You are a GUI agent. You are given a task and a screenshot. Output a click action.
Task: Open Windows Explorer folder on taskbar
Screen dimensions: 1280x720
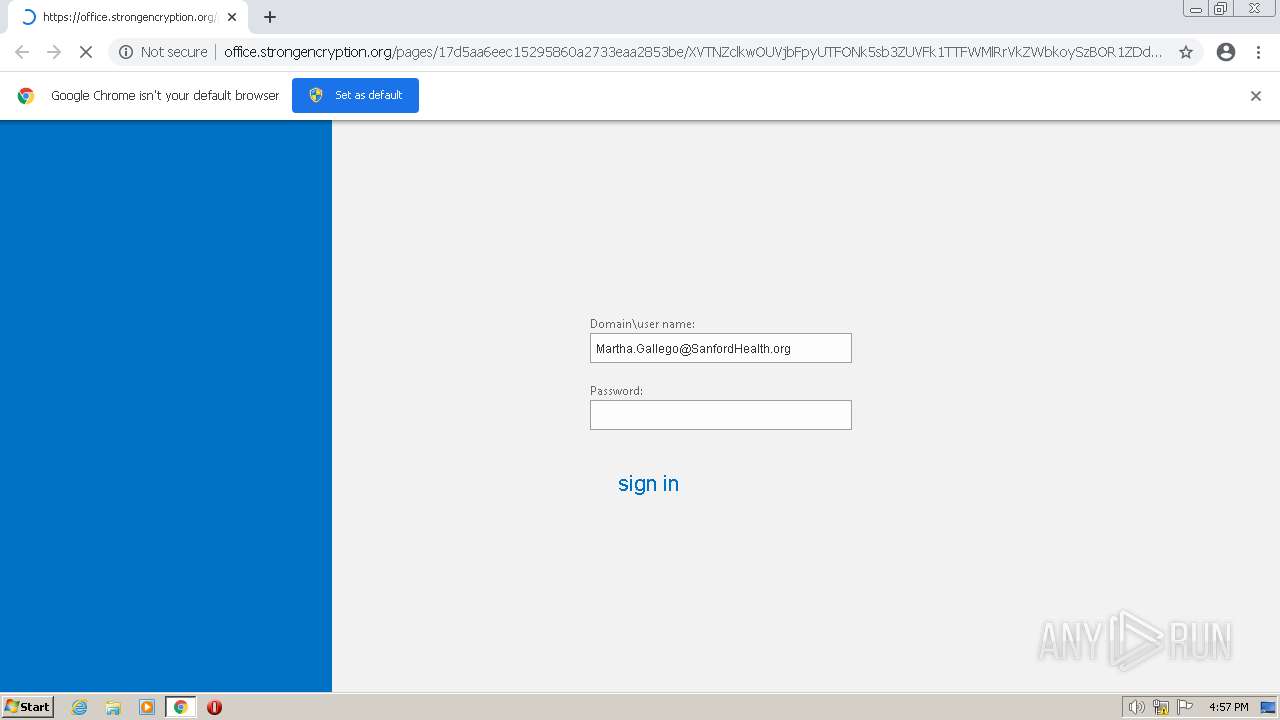tap(113, 707)
